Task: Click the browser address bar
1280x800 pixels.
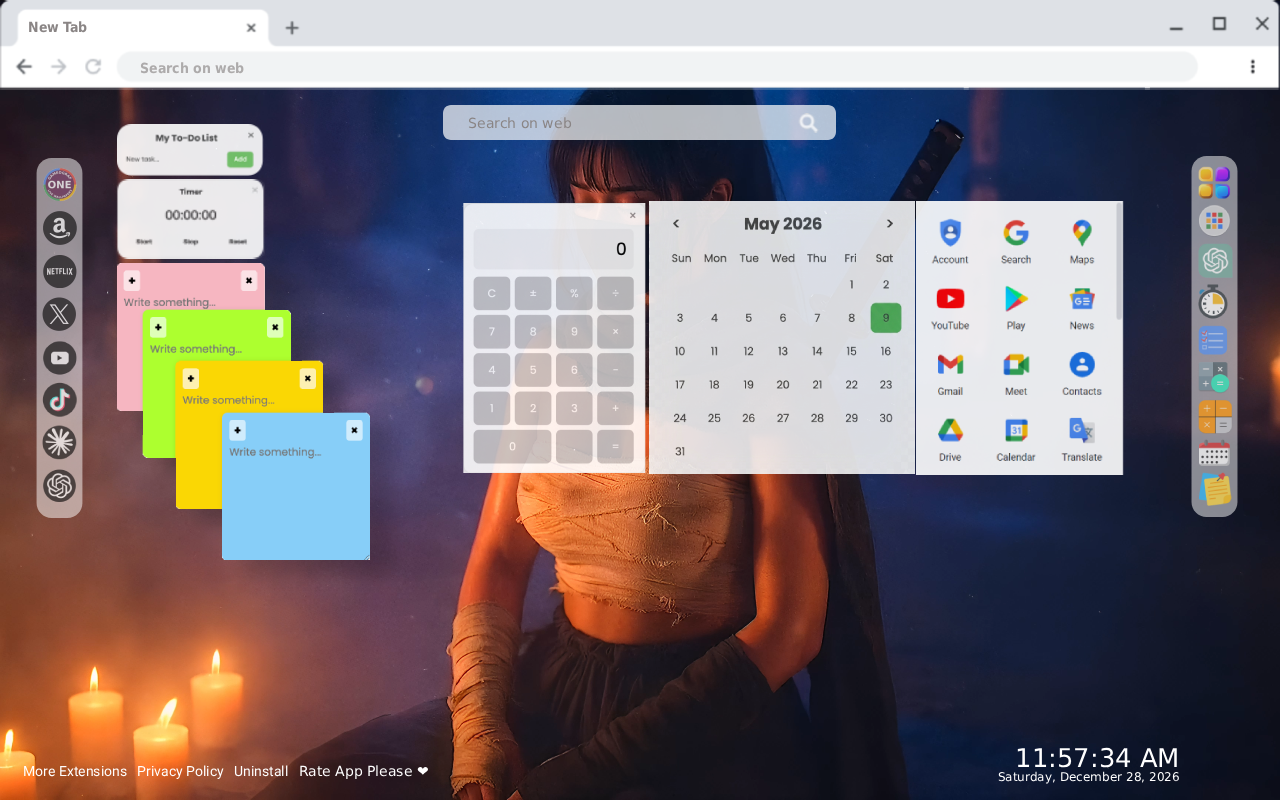Action: coord(657,68)
